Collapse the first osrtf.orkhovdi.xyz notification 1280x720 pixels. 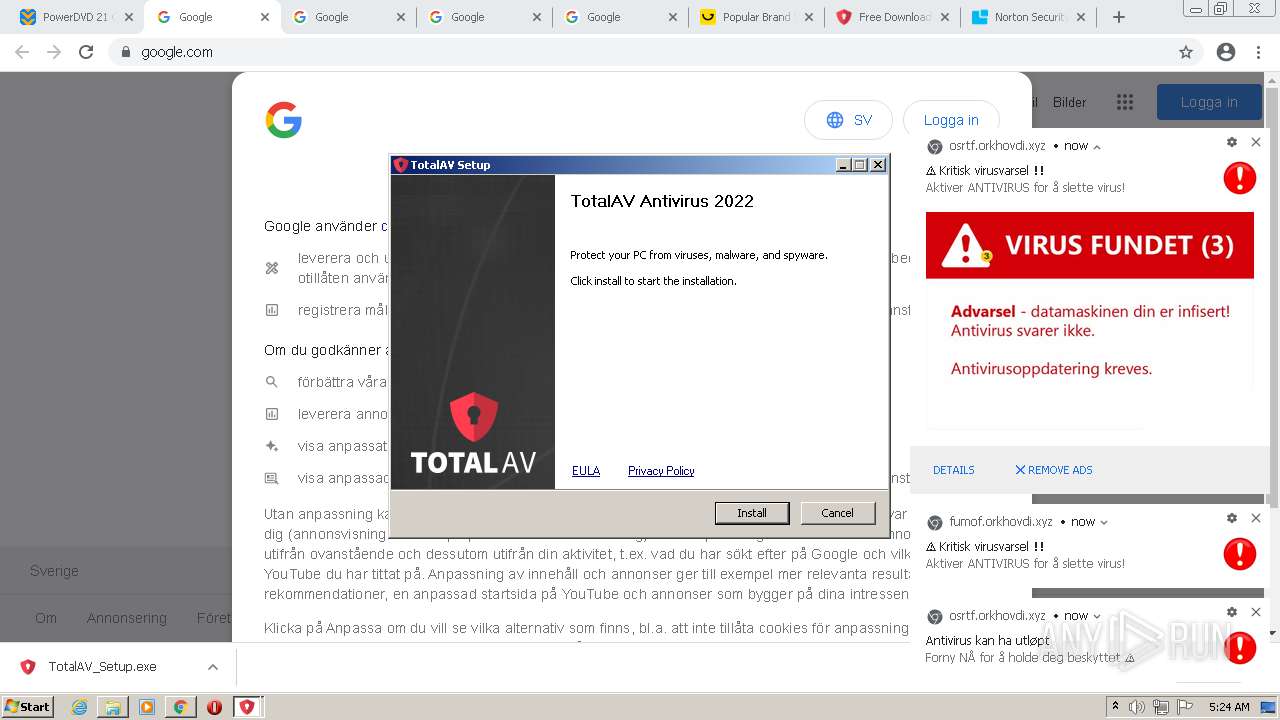point(1097,146)
